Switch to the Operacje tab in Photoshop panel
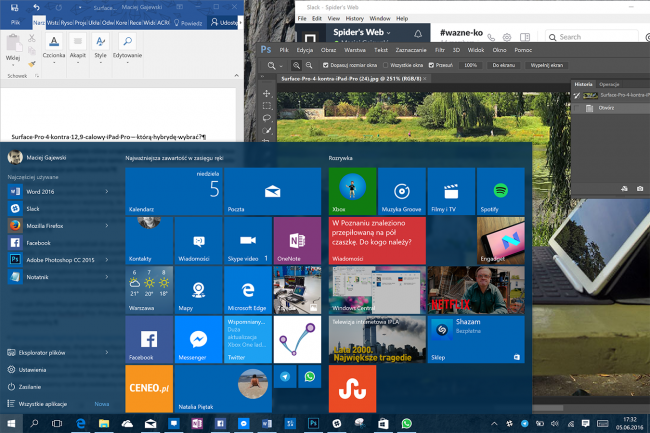This screenshot has height=433, width=650. (x=609, y=85)
